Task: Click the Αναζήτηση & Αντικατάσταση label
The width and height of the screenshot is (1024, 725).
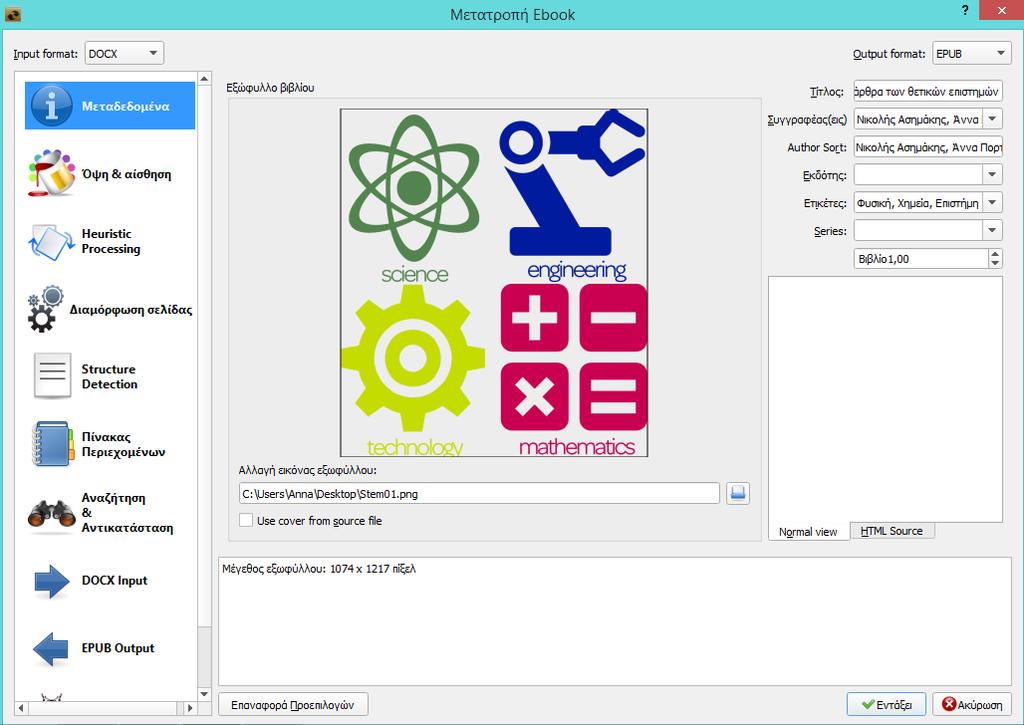Action: [127, 513]
